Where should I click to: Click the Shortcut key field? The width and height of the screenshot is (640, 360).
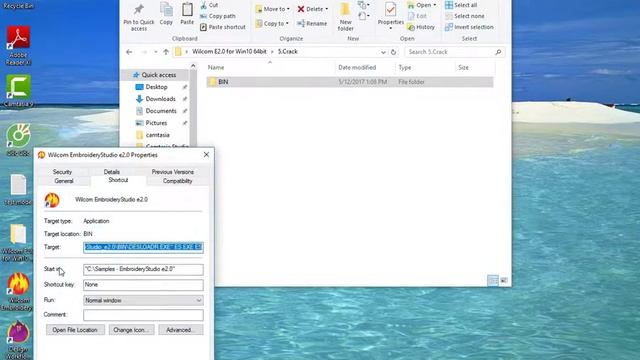143,285
